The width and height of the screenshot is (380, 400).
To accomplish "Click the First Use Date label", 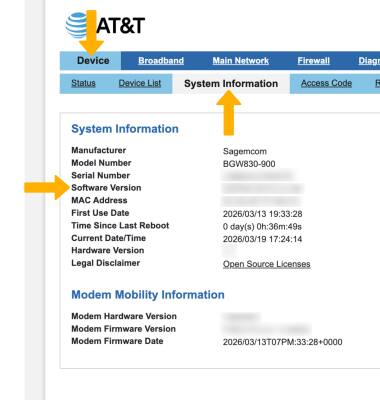I will 100,213.
